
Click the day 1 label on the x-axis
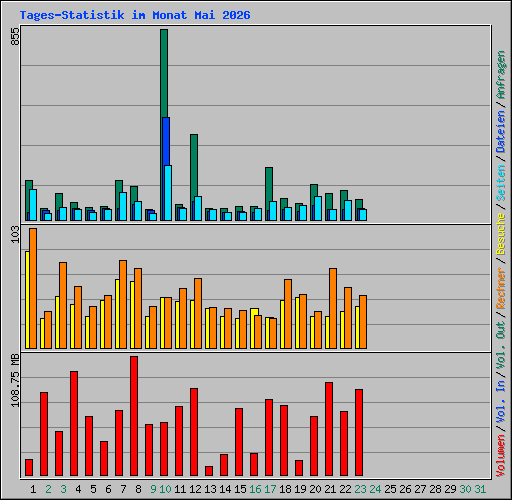click(x=33, y=489)
